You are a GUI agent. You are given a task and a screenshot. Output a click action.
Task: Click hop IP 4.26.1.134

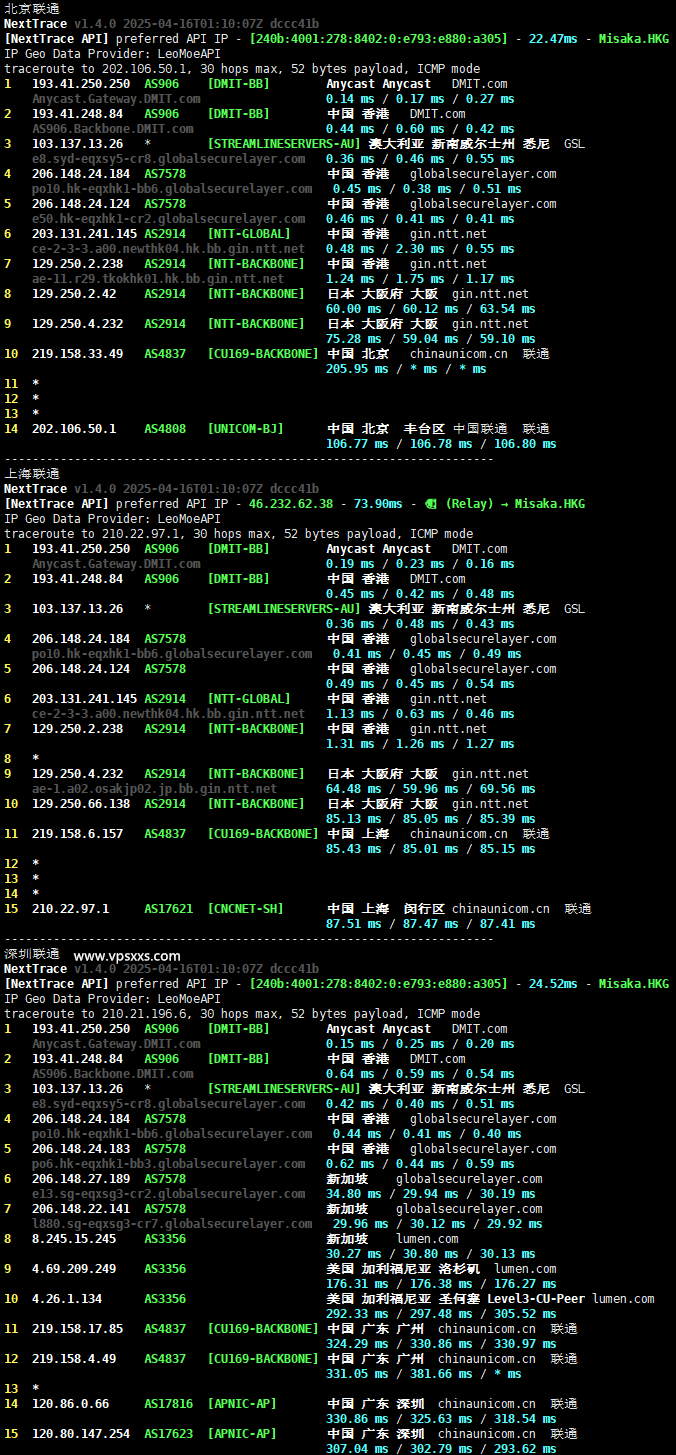(x=67, y=1299)
